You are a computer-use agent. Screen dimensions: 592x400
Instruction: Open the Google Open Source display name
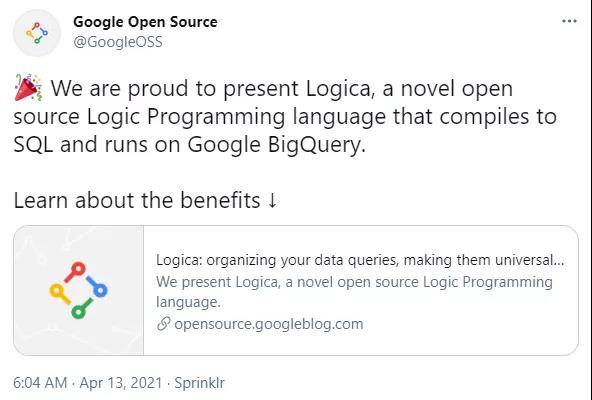(x=145, y=22)
